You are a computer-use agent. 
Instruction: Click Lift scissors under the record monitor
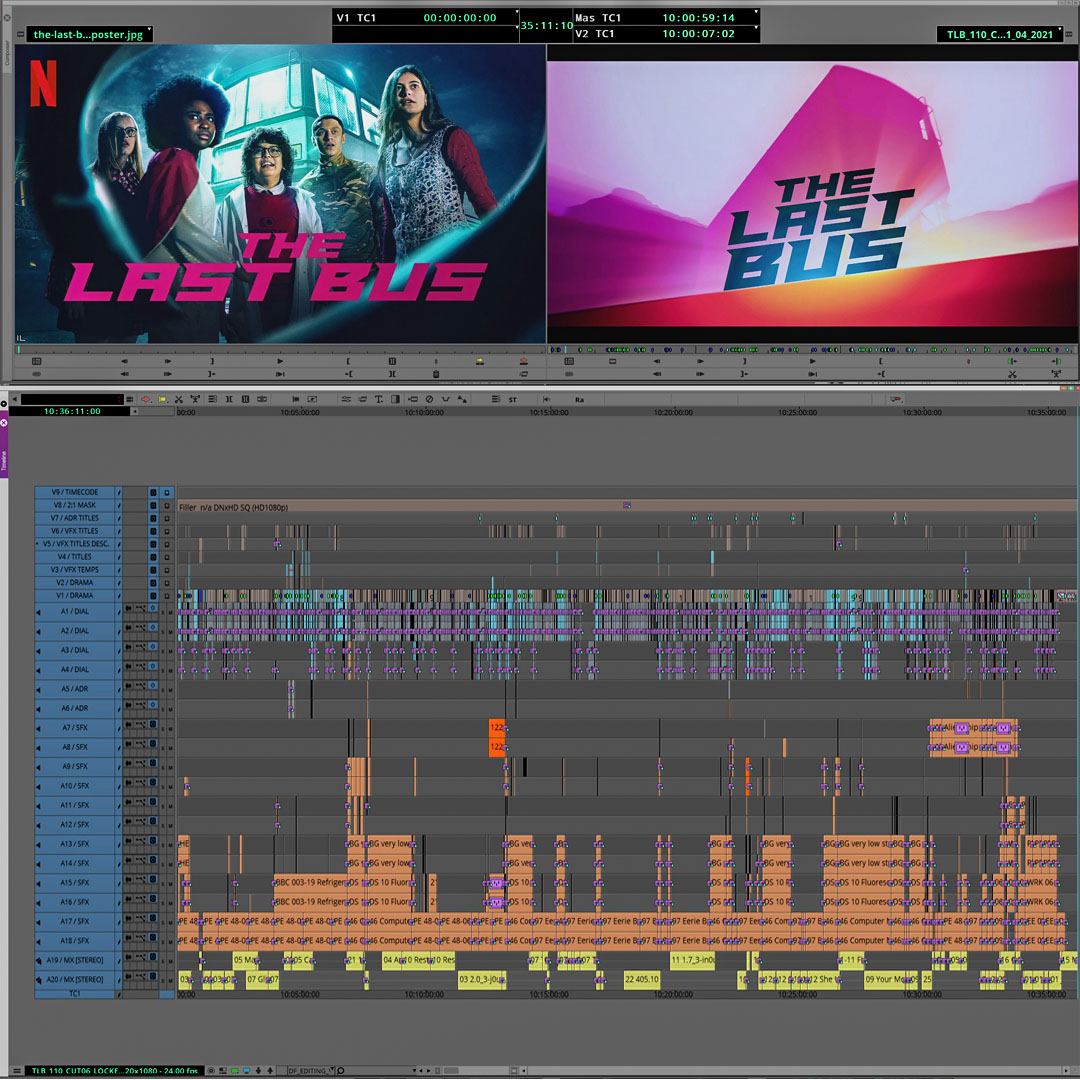pos(1012,374)
